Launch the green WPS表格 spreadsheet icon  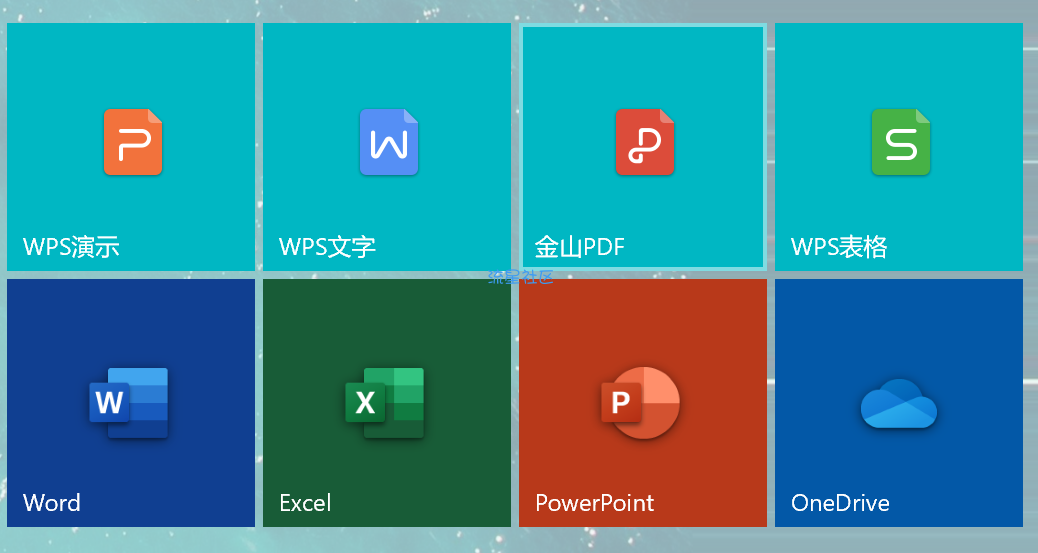point(901,142)
